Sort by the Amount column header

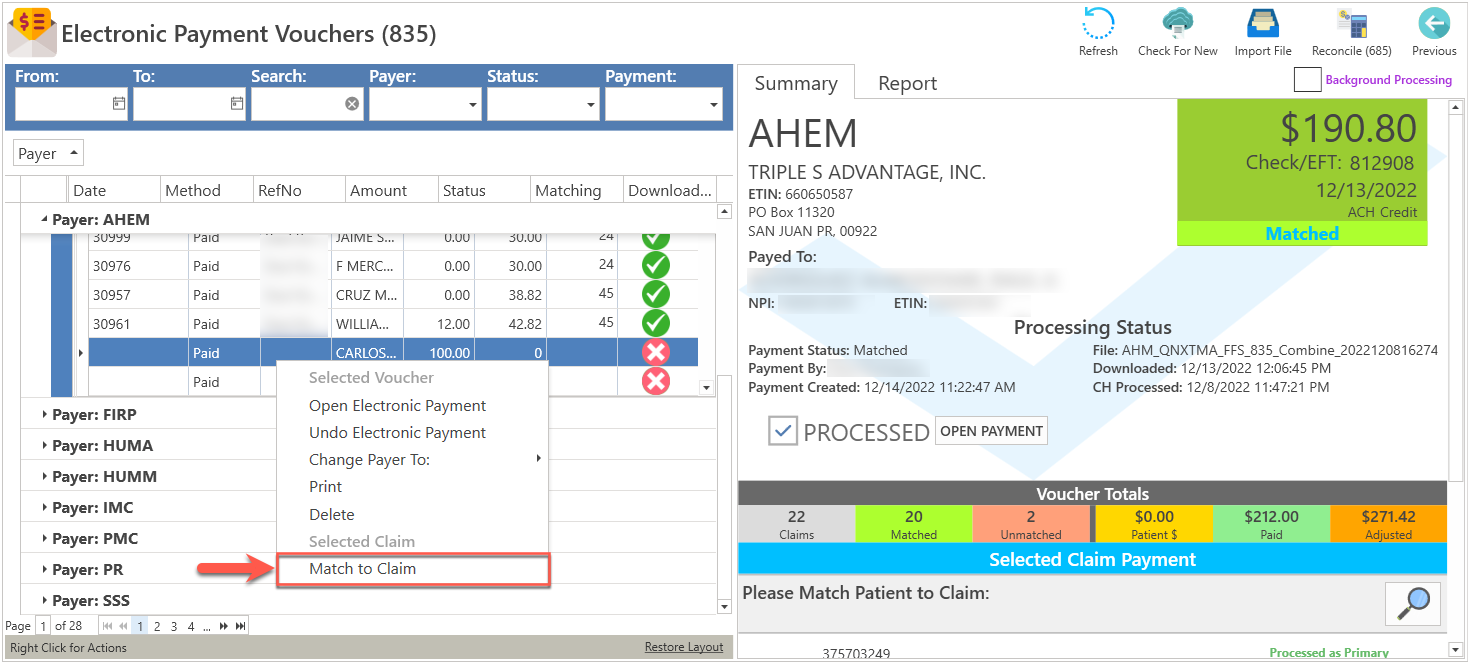(392, 190)
